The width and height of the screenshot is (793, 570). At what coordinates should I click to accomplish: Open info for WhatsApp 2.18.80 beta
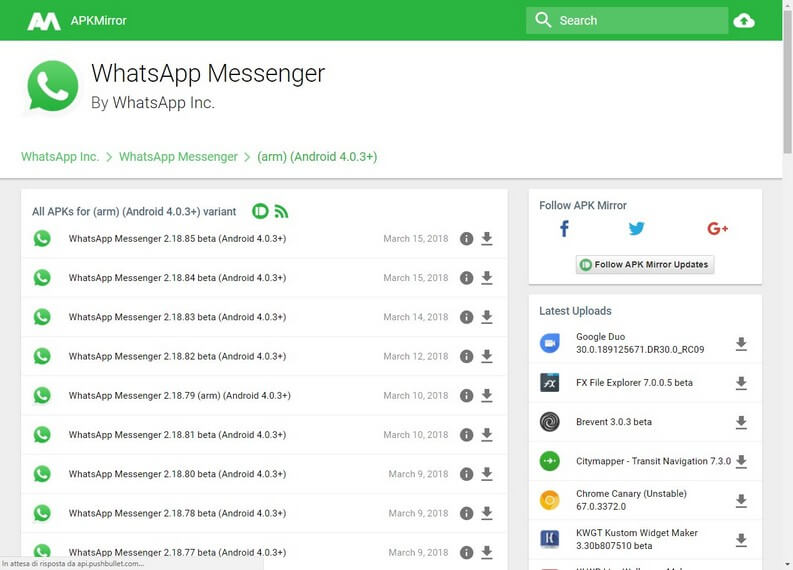[466, 474]
